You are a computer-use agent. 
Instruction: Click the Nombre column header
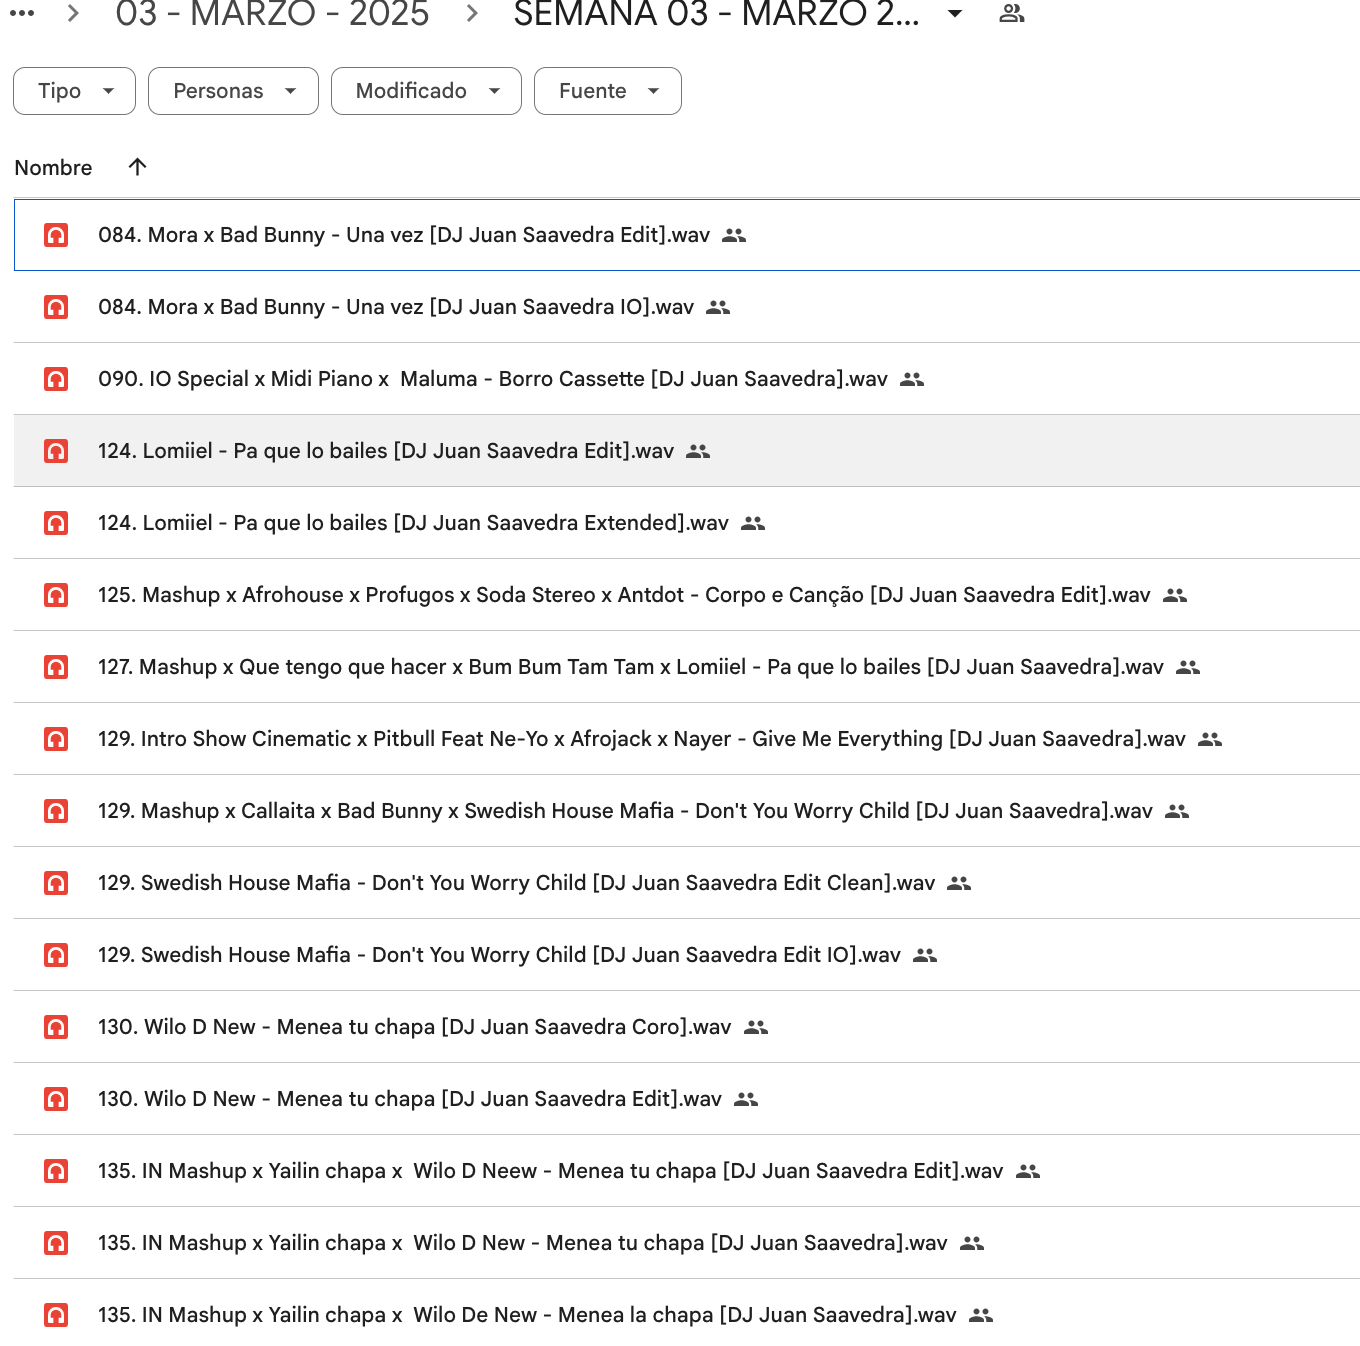tap(53, 168)
